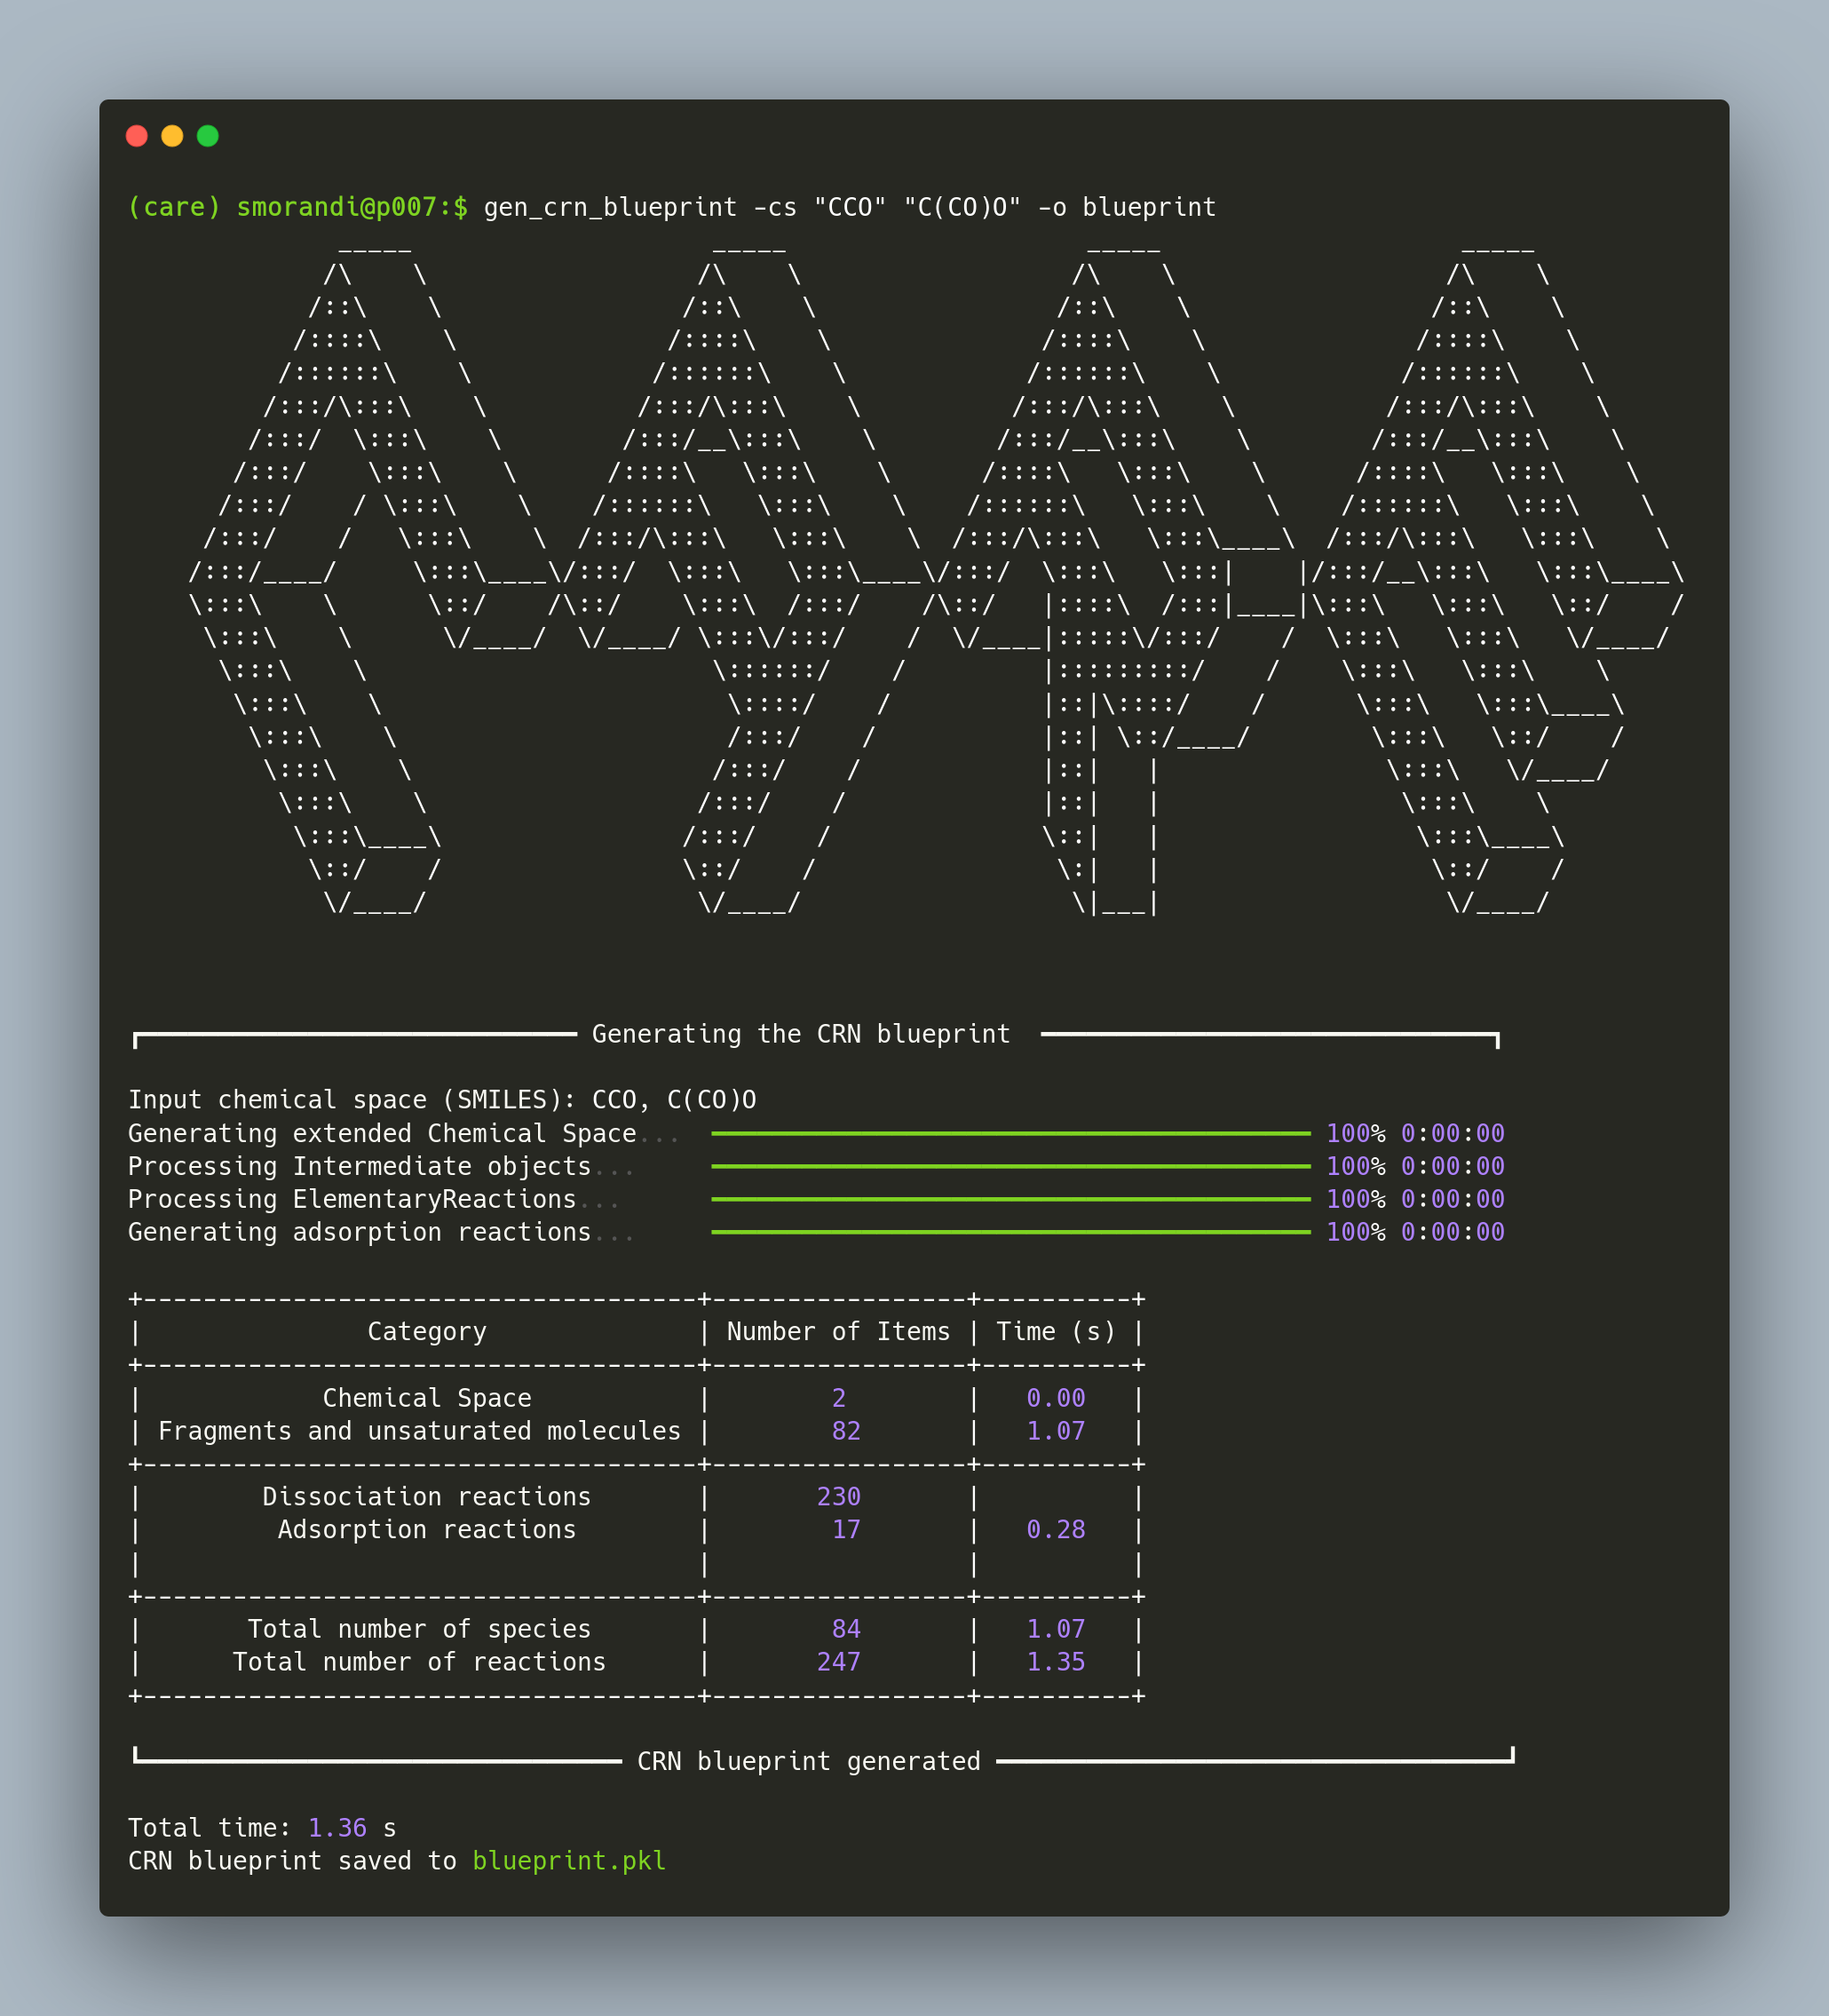
Task: Click the yellow minimize window button
Action: [172, 136]
